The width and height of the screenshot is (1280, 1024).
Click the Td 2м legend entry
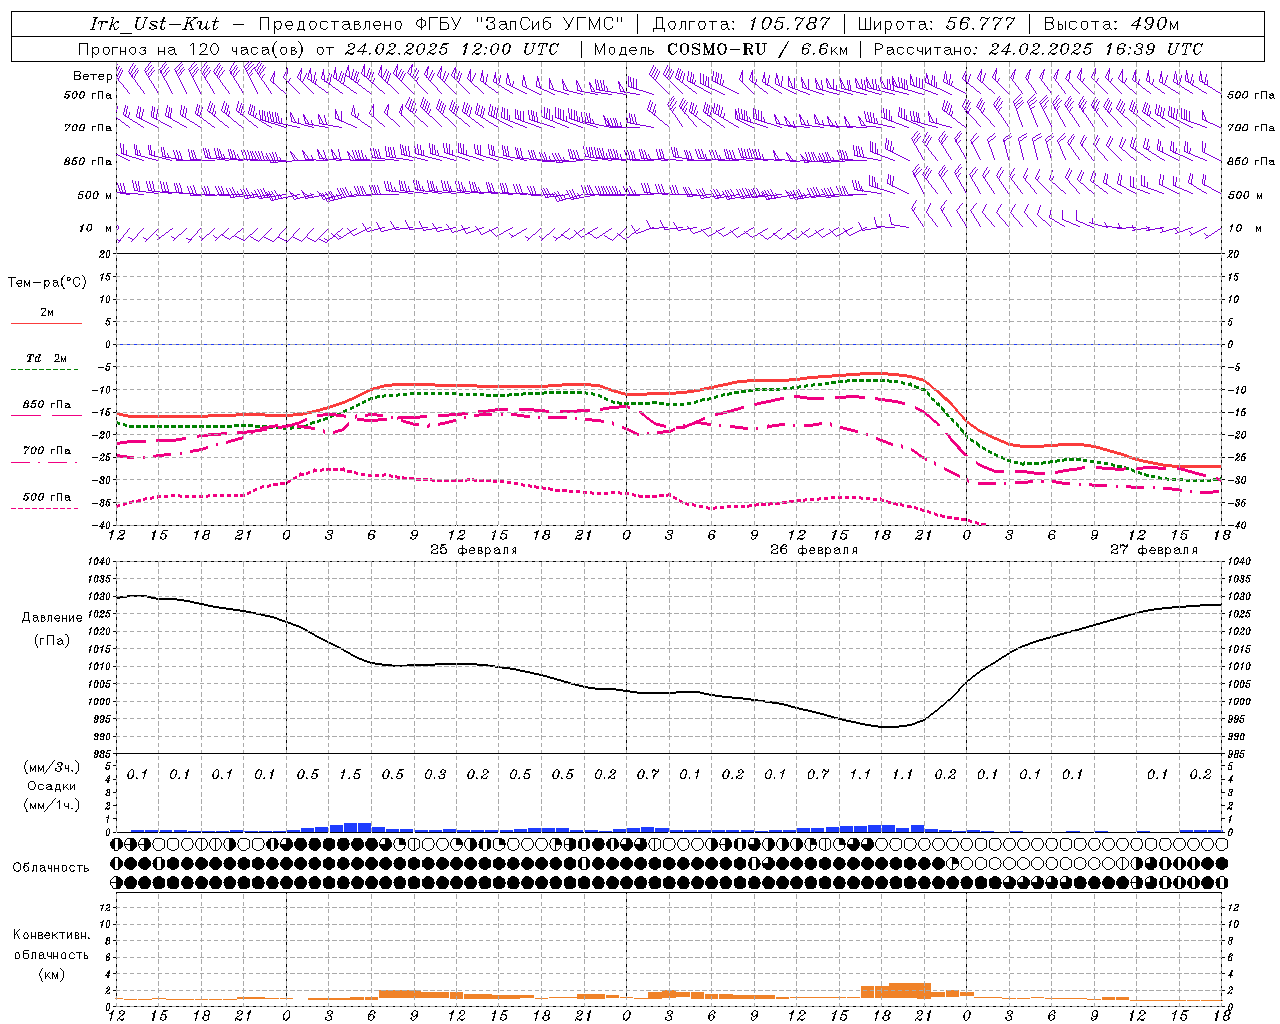[47, 358]
